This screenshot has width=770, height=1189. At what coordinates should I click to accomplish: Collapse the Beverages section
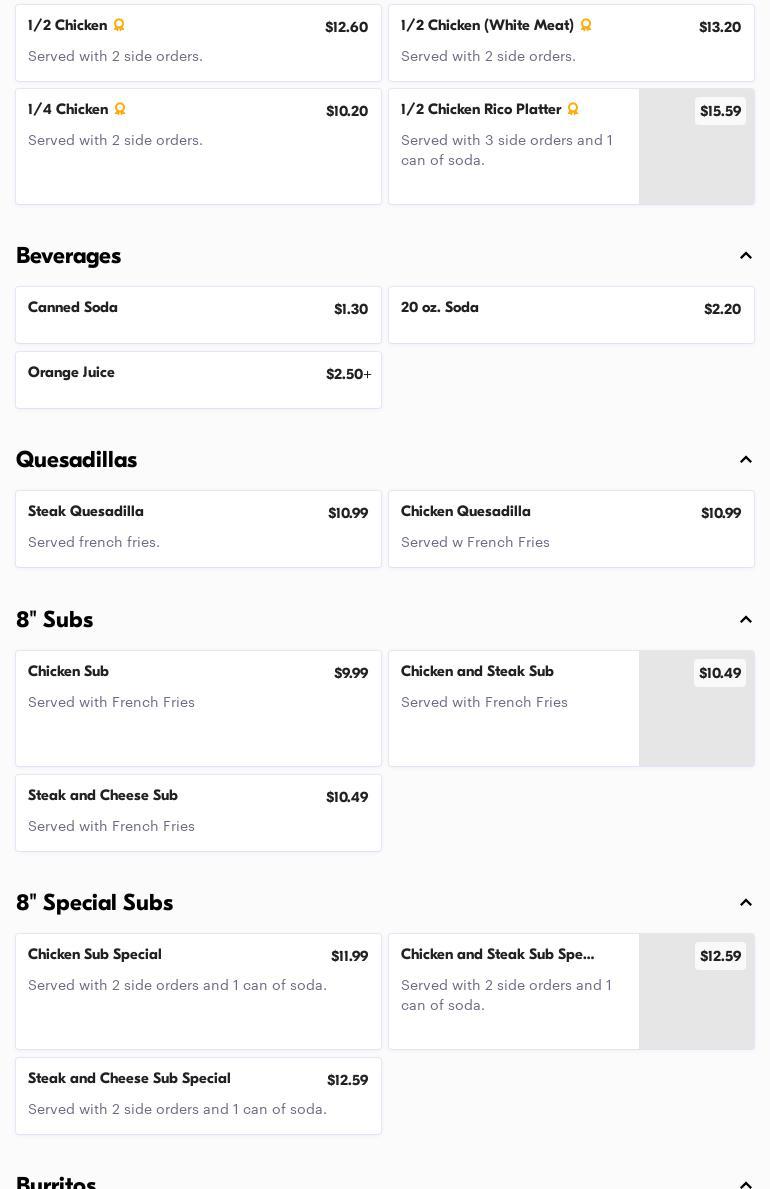746,256
